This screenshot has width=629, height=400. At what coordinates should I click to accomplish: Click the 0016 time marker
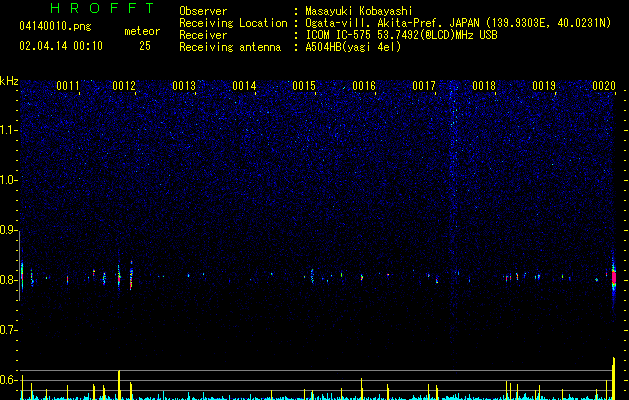click(x=364, y=86)
